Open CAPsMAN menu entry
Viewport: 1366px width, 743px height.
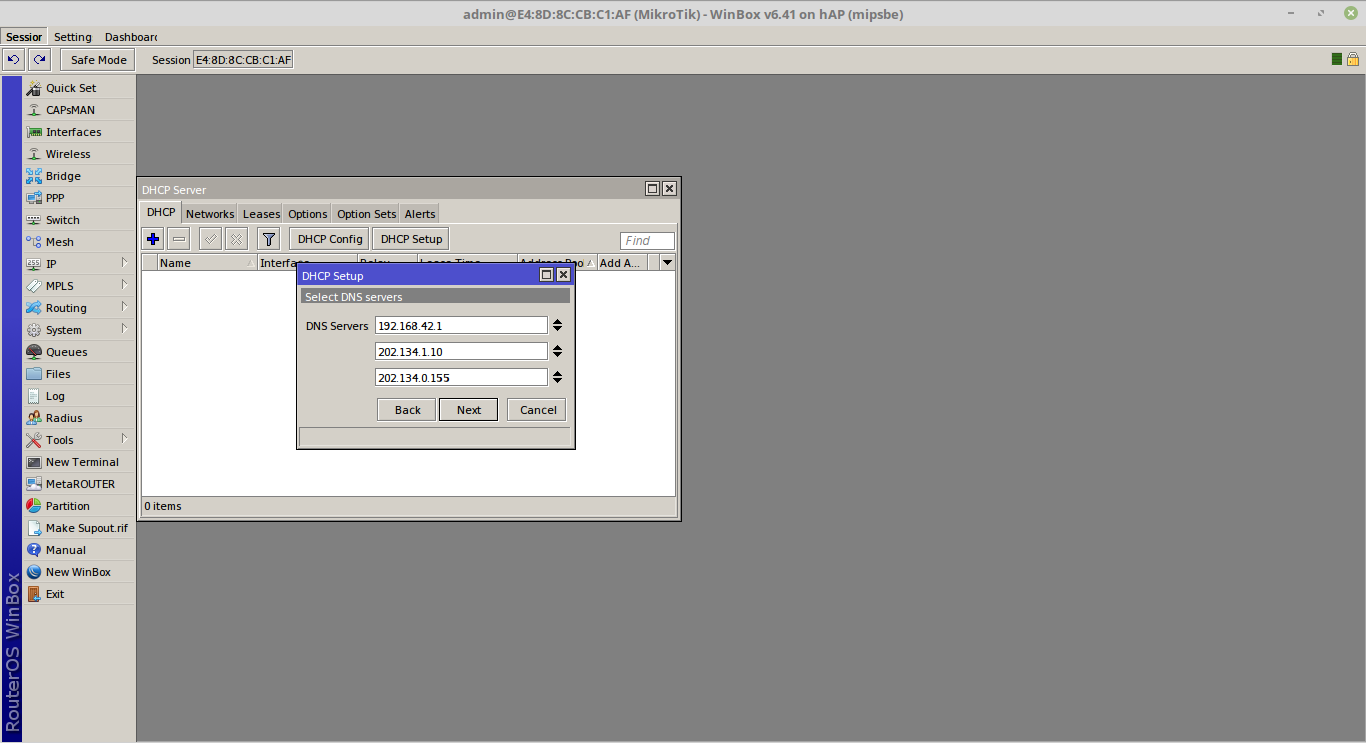point(79,110)
